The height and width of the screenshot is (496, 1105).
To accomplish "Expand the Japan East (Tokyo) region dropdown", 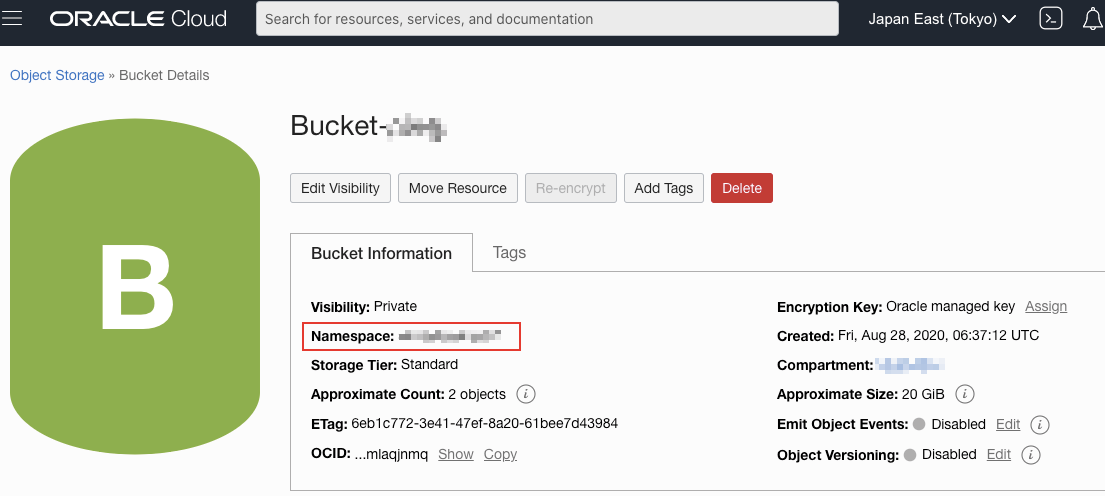I will pyautogui.click(x=942, y=19).
